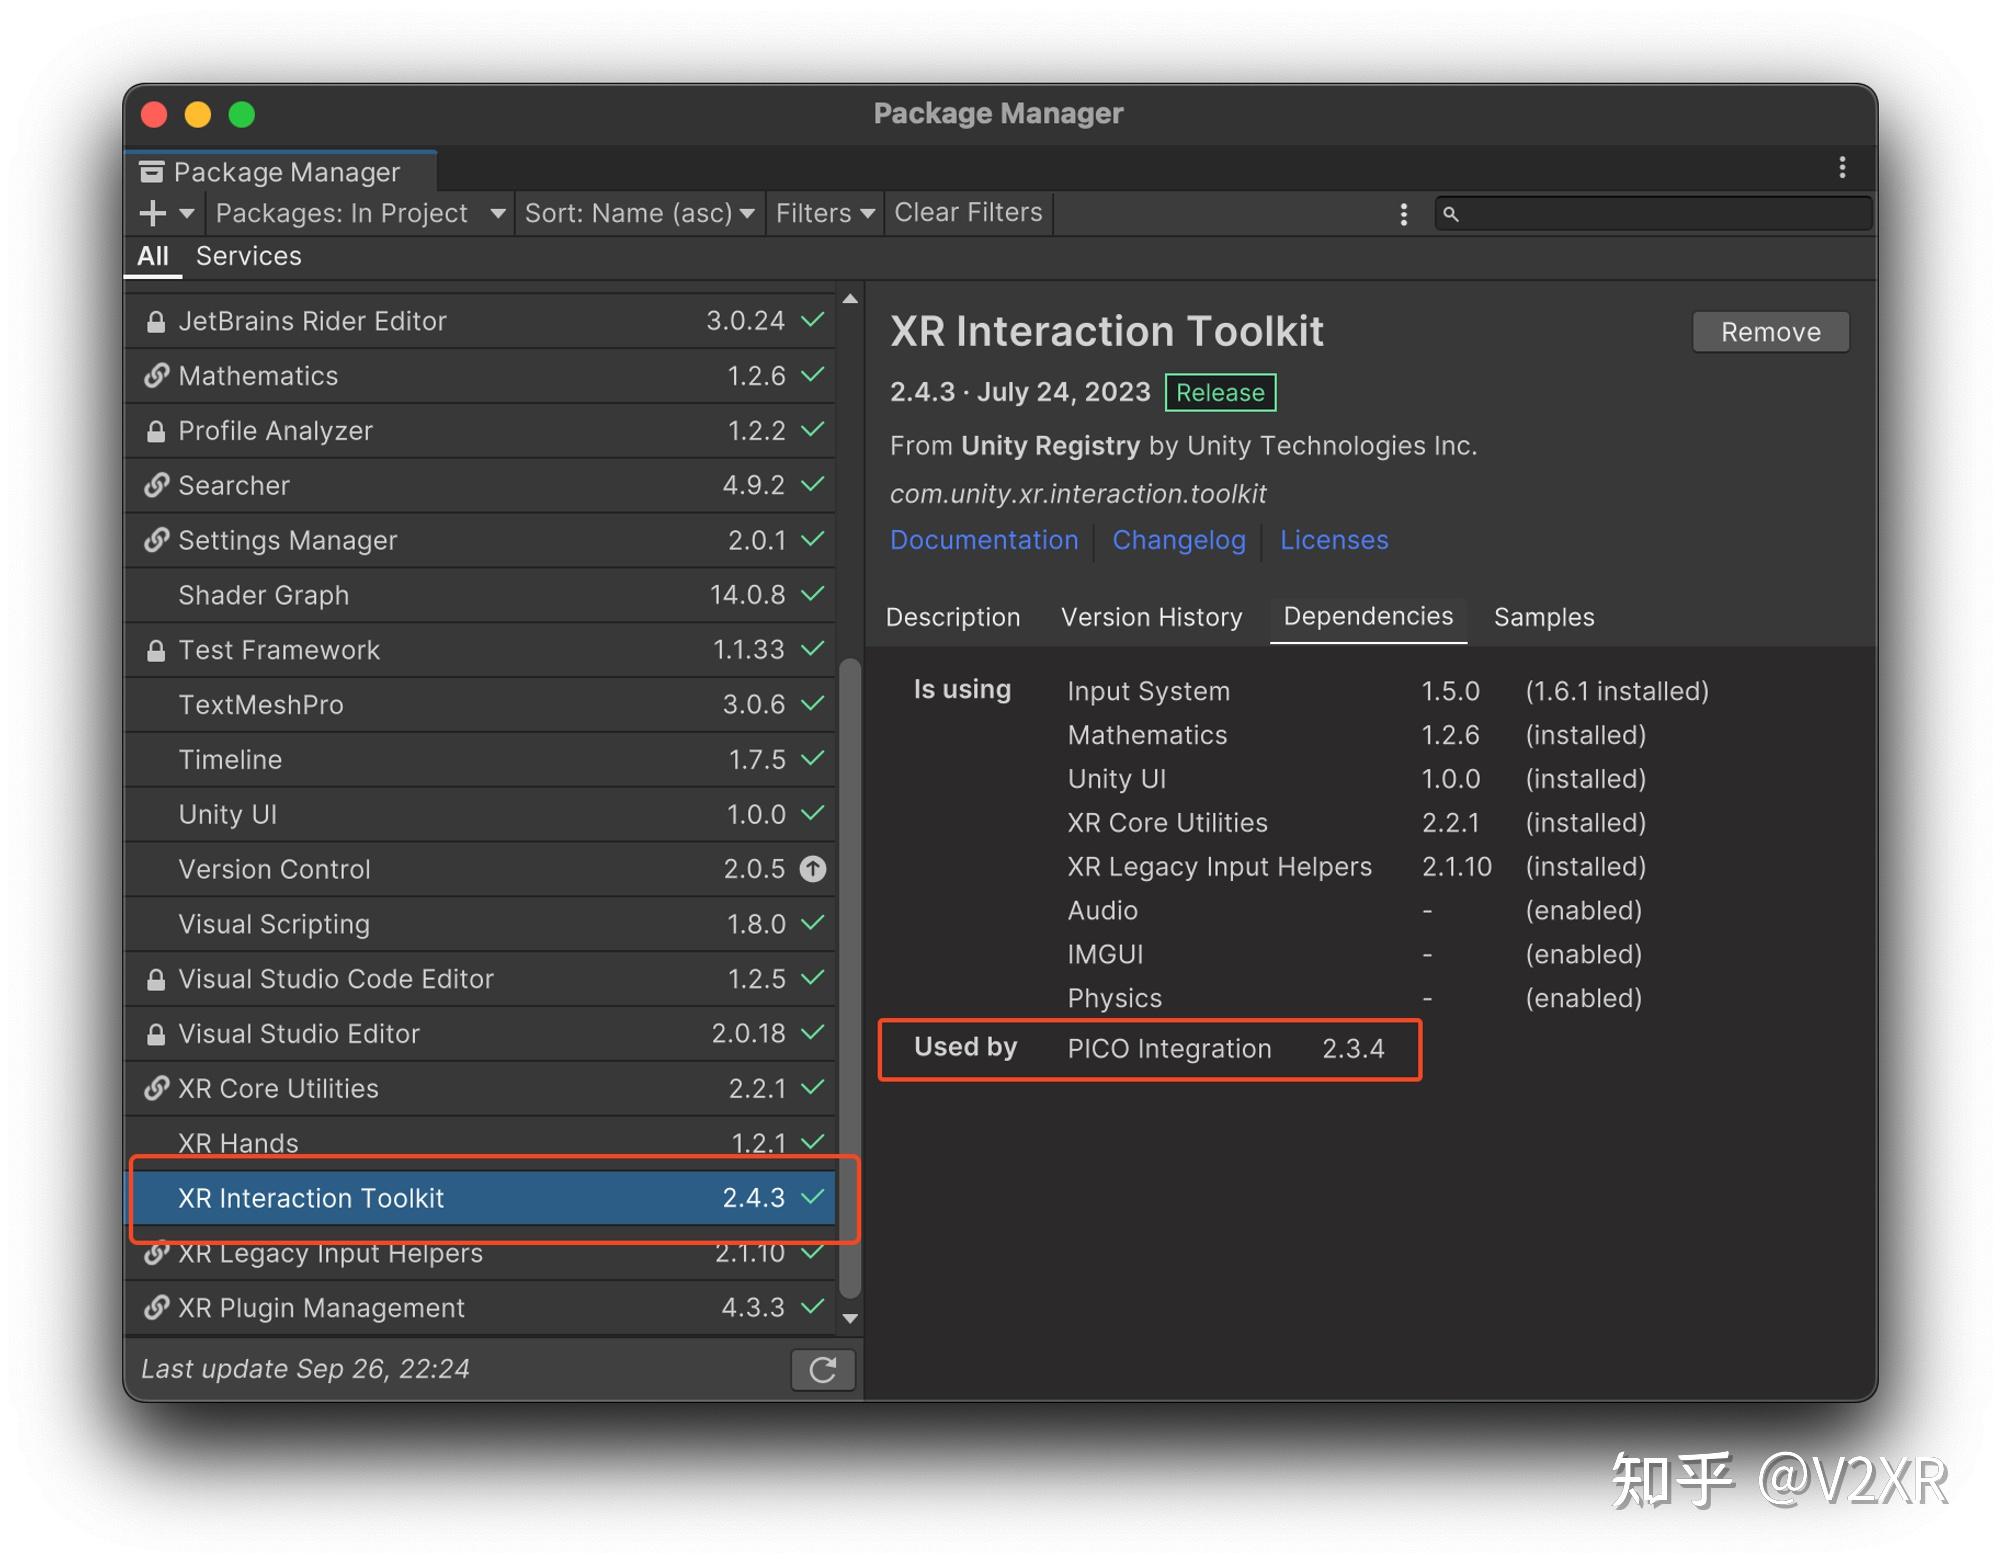Click the refresh package list icon
2000x1564 pixels.
click(822, 1369)
